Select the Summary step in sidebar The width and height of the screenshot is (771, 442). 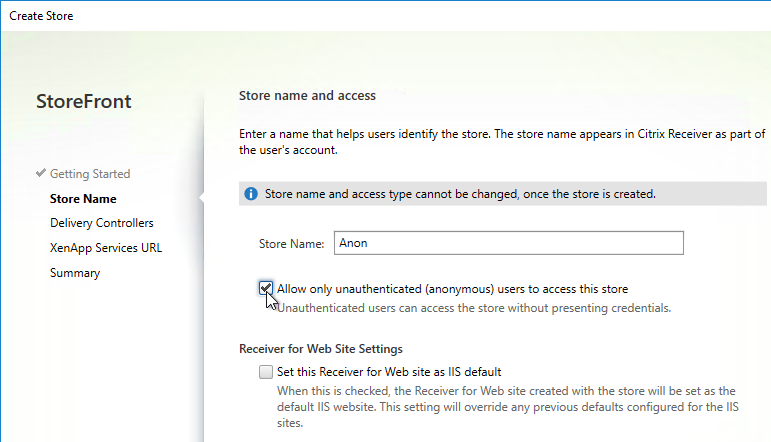tap(75, 273)
